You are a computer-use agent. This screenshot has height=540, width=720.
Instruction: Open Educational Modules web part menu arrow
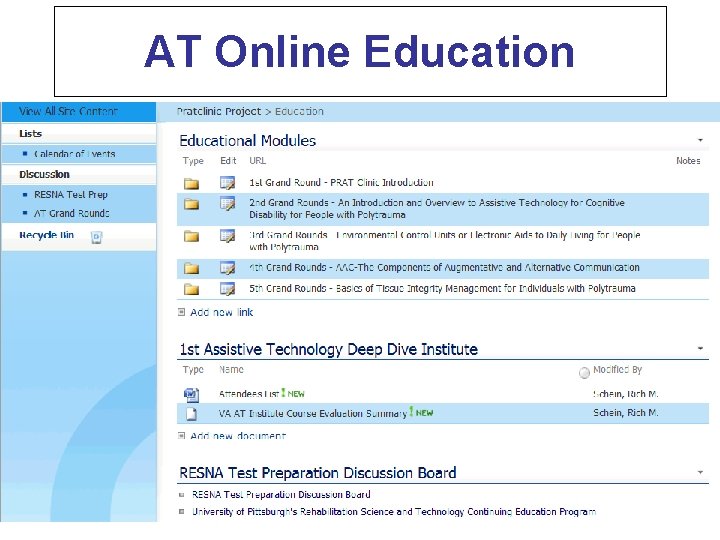[x=700, y=140]
